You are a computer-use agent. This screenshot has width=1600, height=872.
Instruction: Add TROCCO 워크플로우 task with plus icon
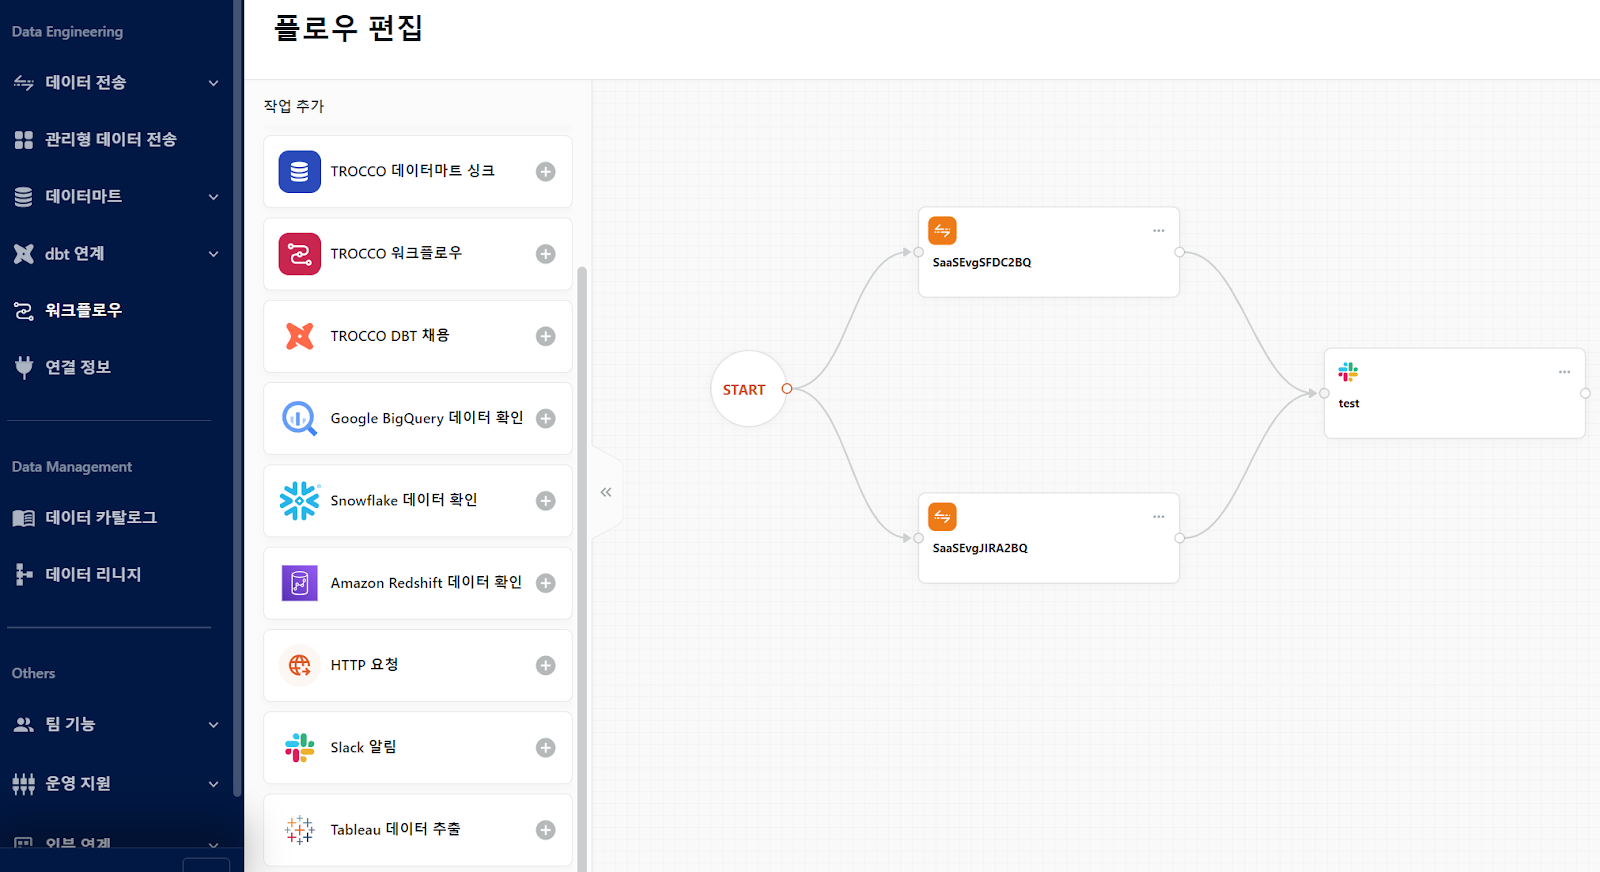(x=545, y=254)
